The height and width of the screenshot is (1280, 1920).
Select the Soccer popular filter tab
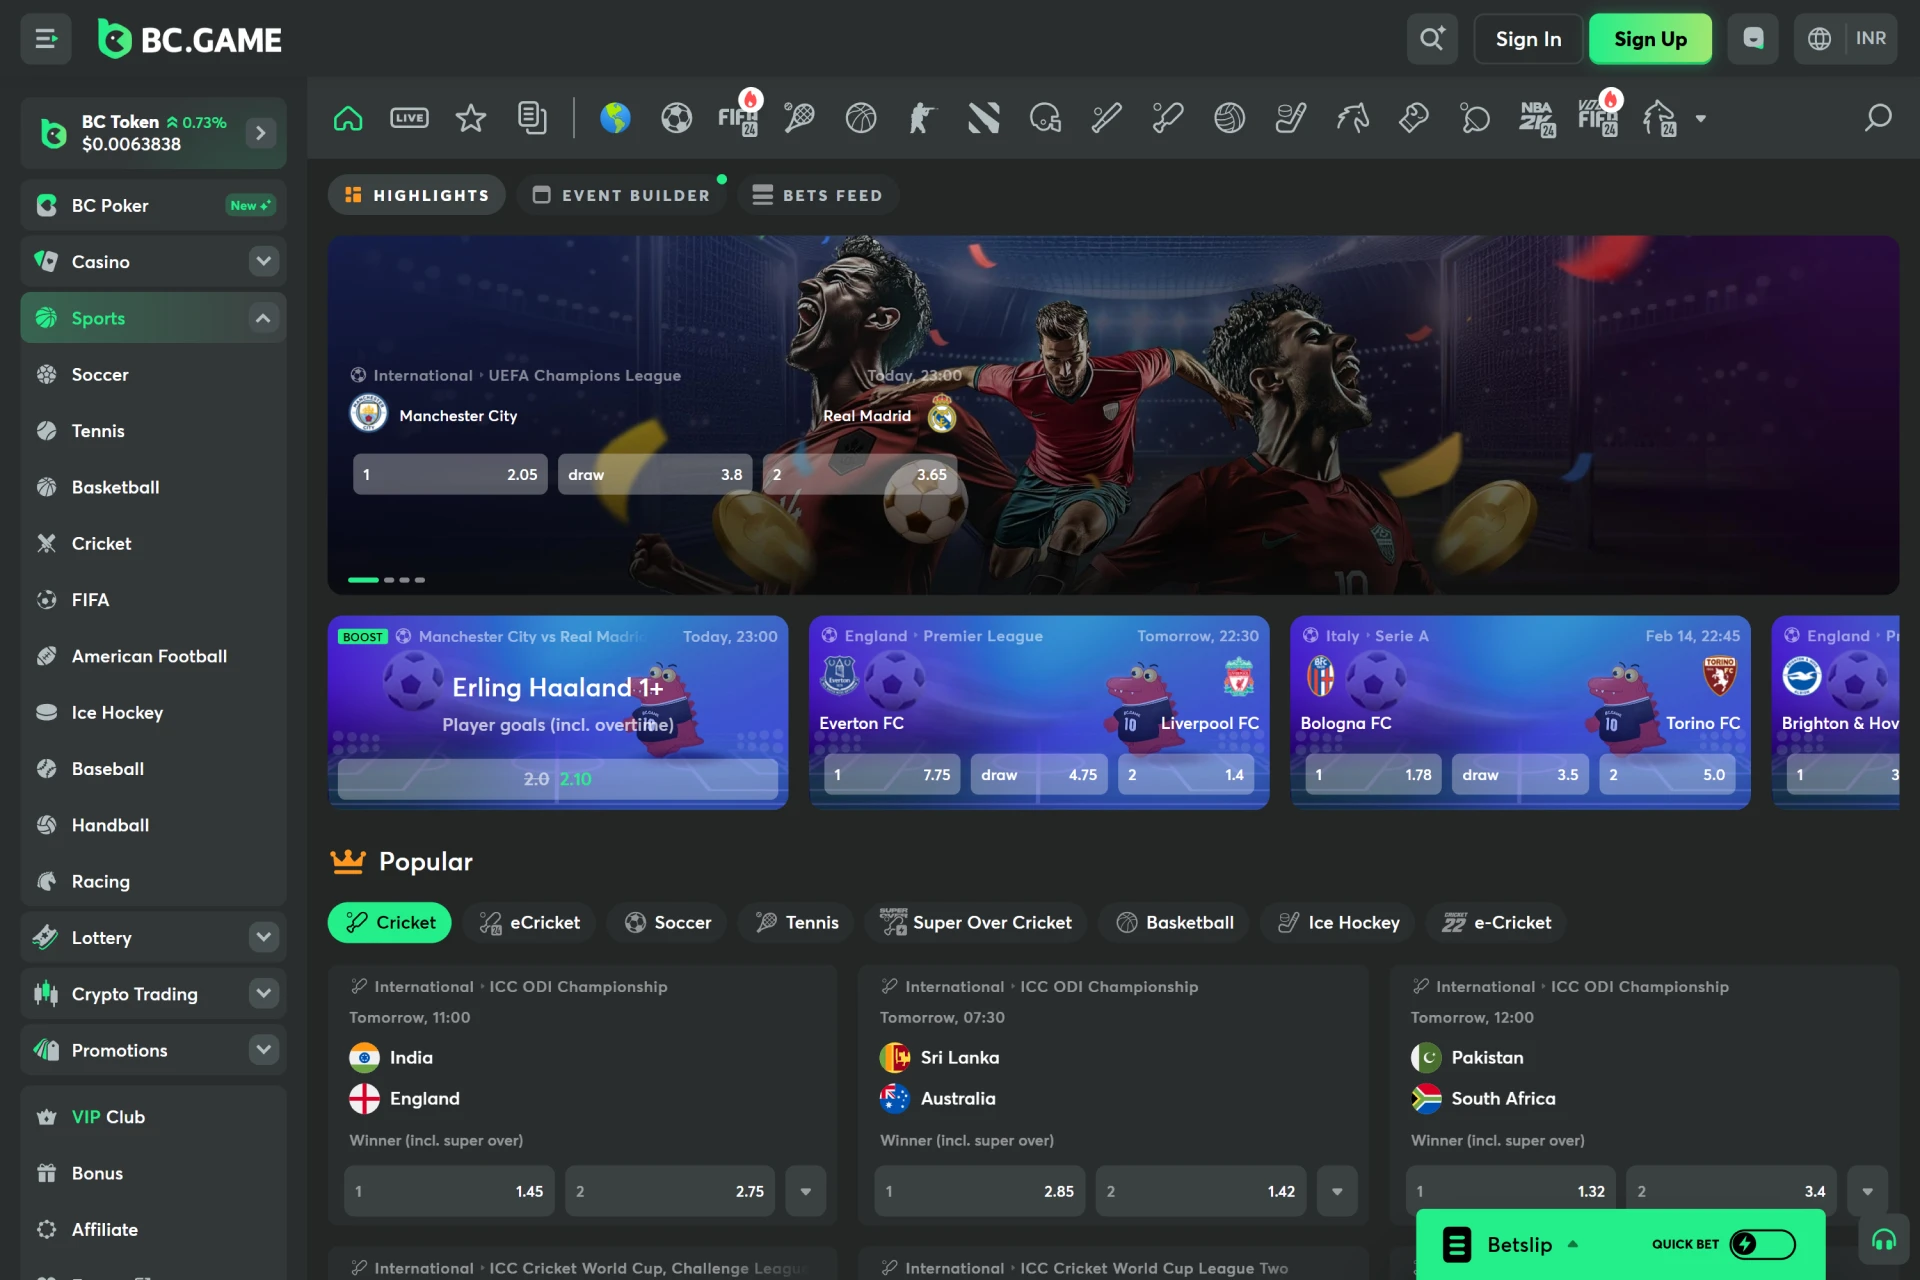click(x=668, y=922)
